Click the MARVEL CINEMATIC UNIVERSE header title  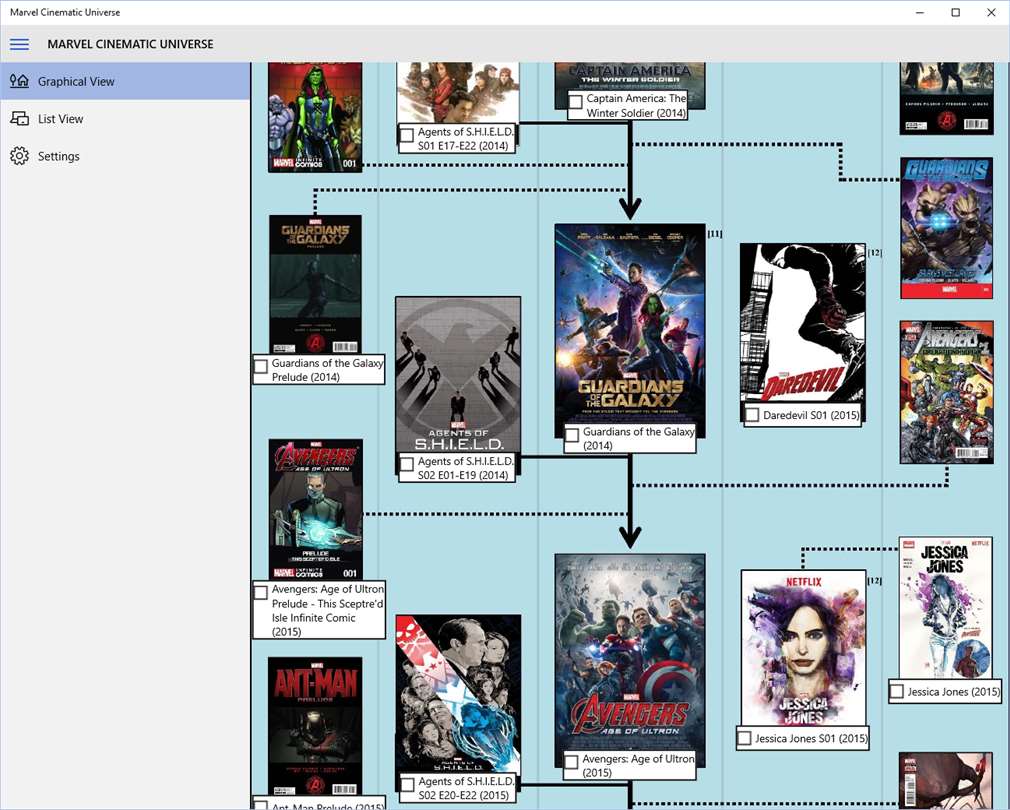130,44
